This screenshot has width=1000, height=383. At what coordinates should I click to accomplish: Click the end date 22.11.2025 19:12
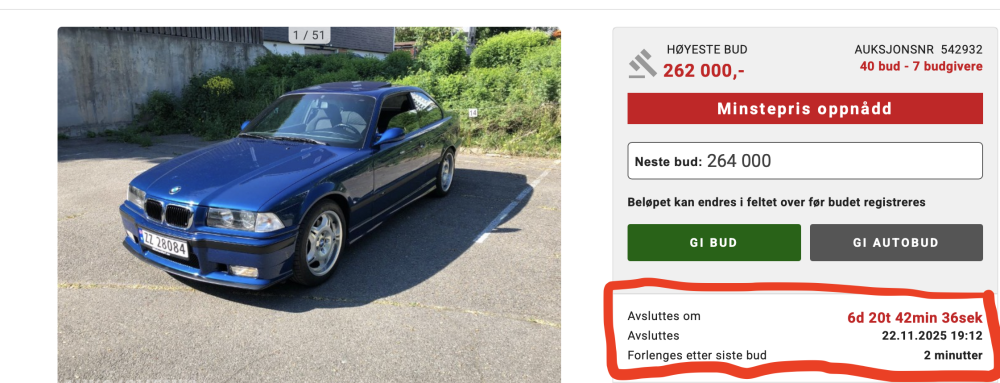[932, 336]
